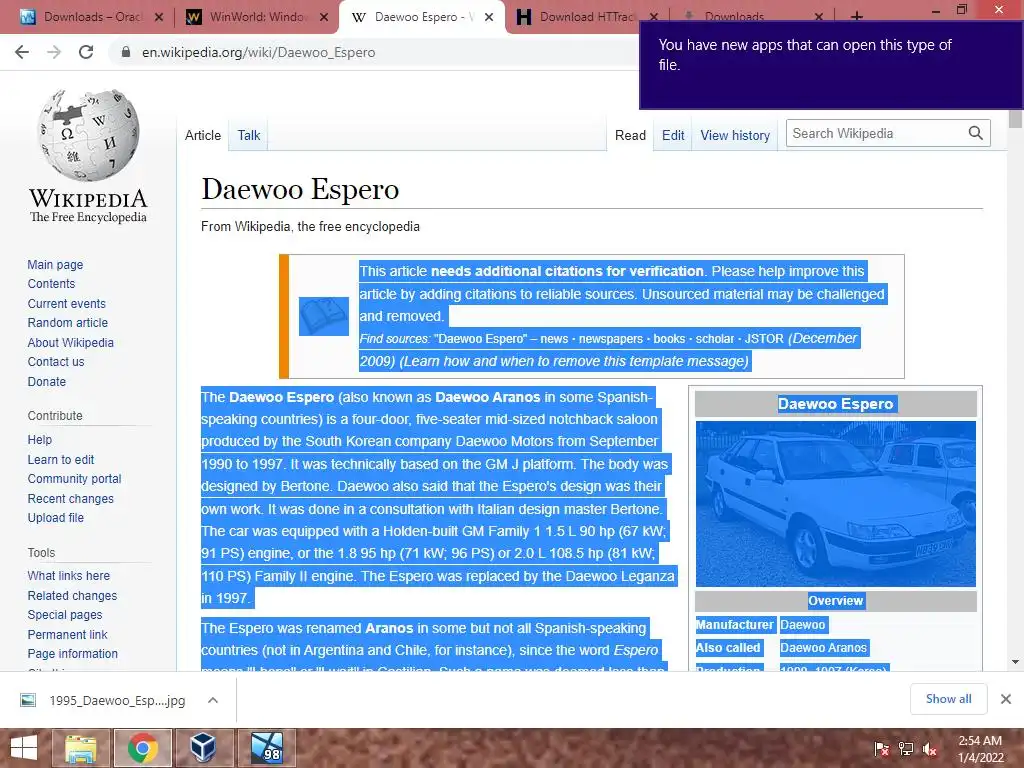The height and width of the screenshot is (768, 1024).
Task: Click the Daewoo Espero car photo
Action: [836, 504]
